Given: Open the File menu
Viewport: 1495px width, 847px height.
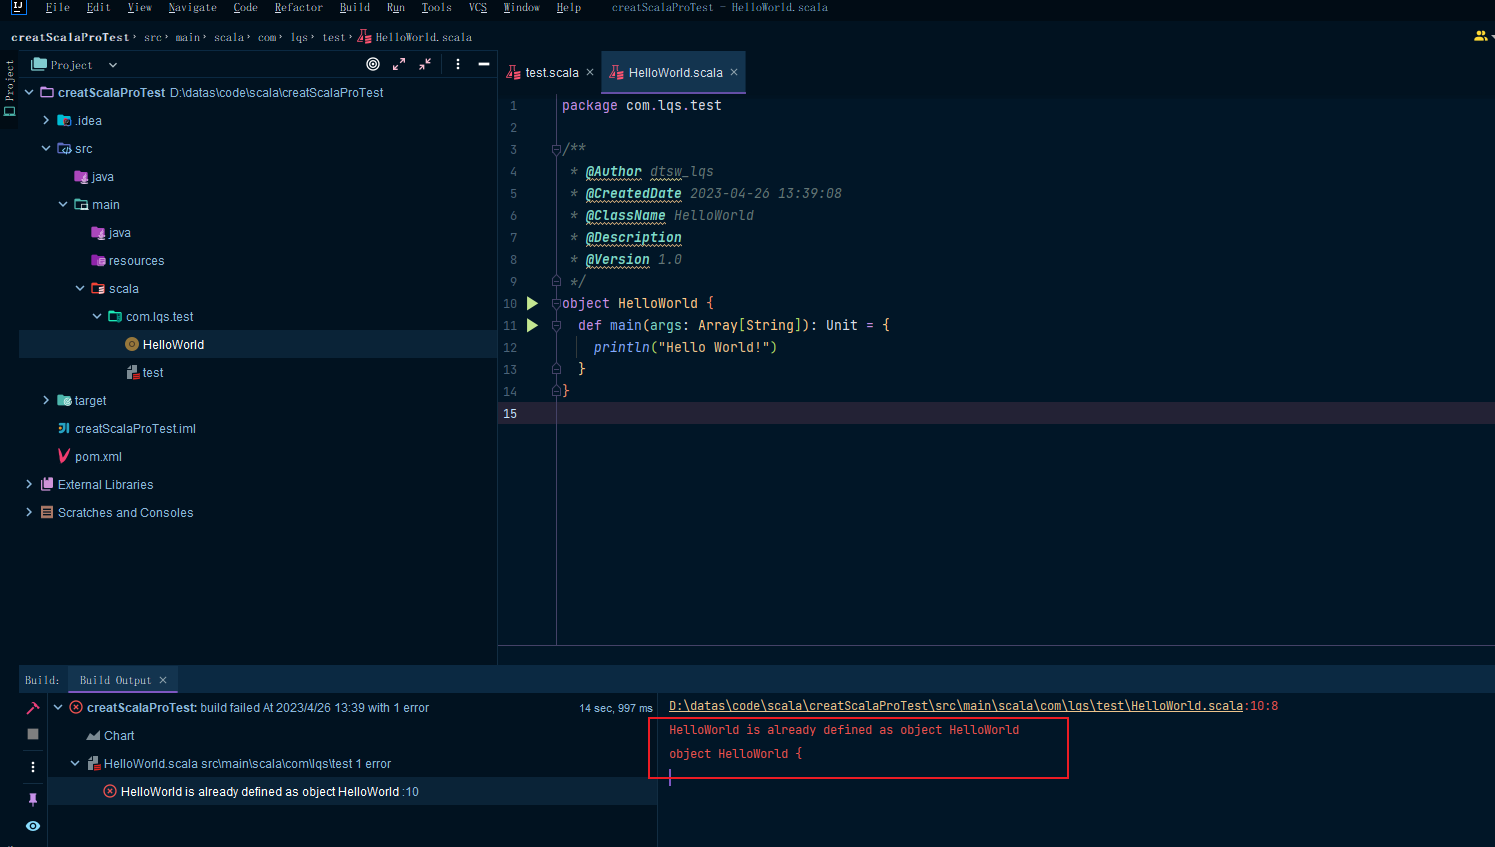Looking at the screenshot, I should tap(57, 7).
